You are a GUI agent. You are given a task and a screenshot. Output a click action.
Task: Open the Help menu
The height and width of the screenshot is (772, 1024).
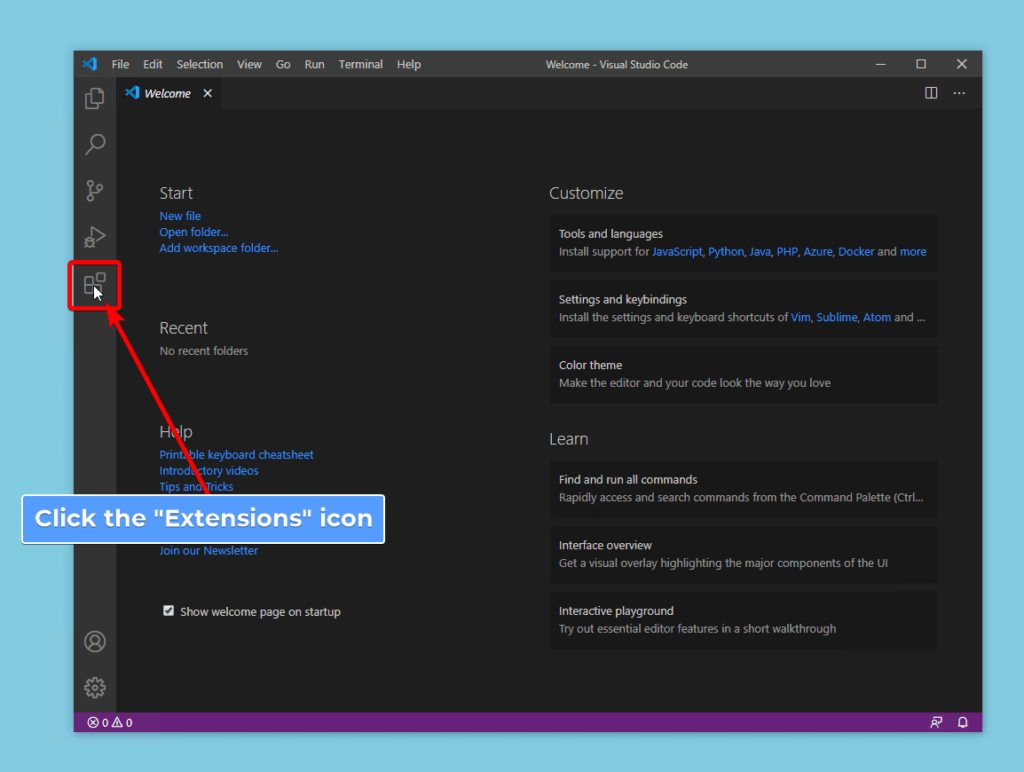click(409, 64)
